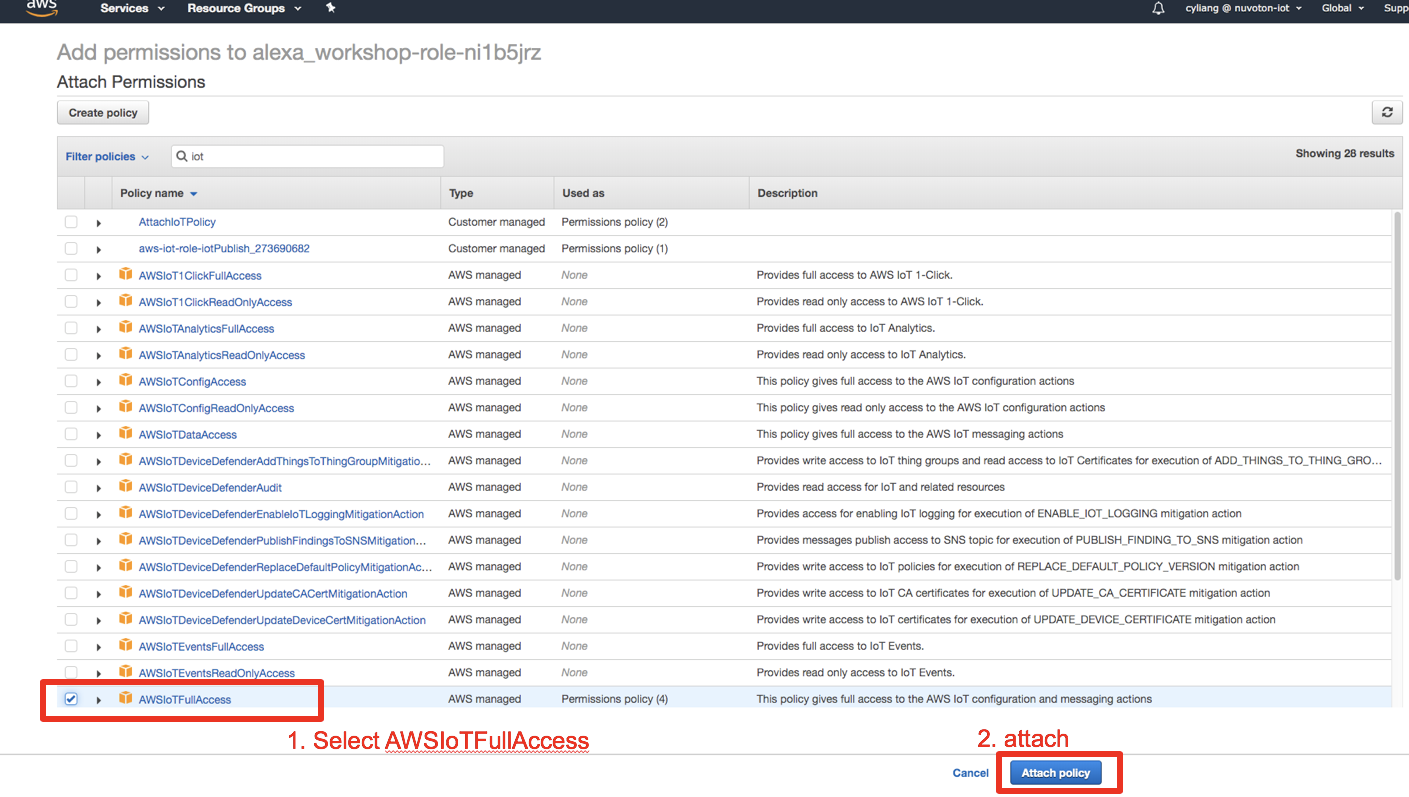The width and height of the screenshot is (1409, 797).
Task: Click the Used as column header
Action: pyautogui.click(x=583, y=193)
